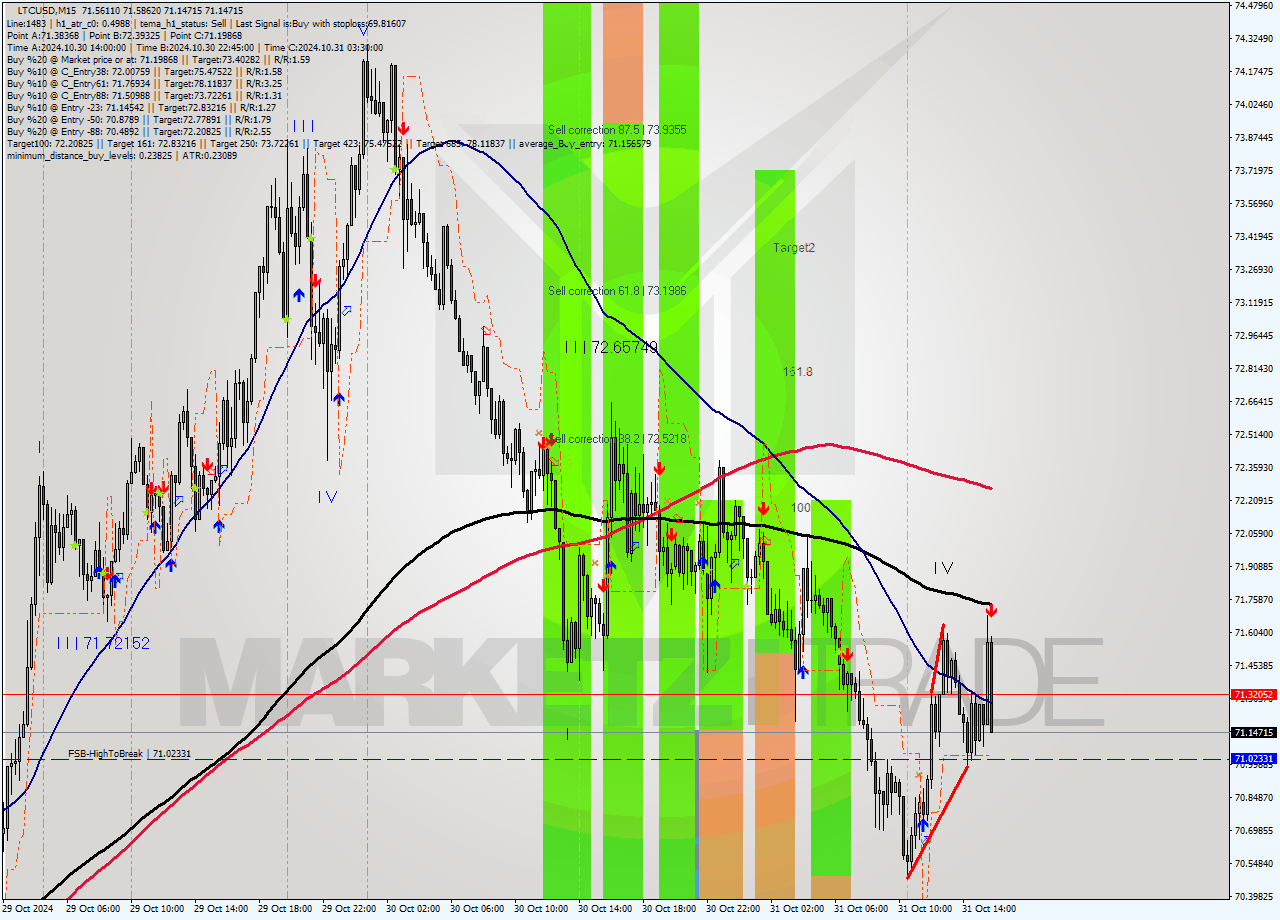Click the red 71.32052 price tag
The width and height of the screenshot is (1280, 920).
(x=1253, y=694)
